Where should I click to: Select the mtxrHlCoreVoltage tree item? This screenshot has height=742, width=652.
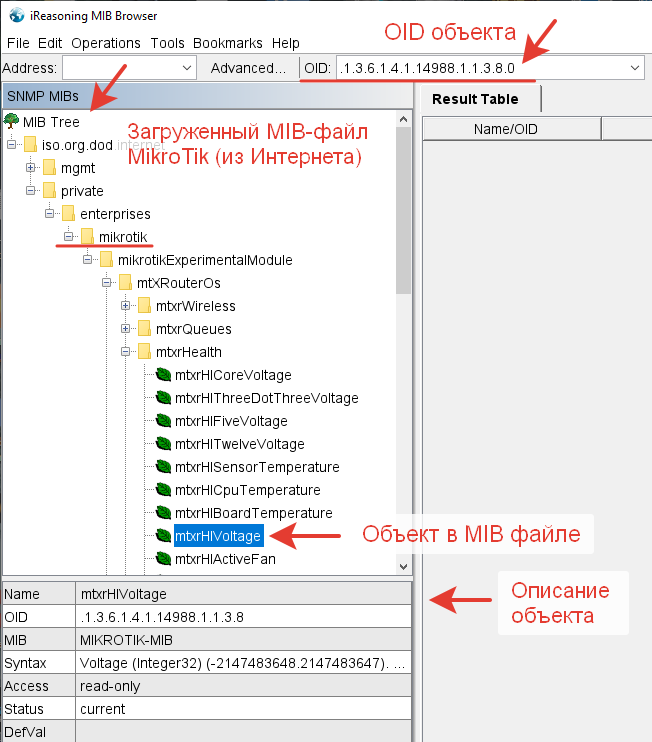point(233,375)
